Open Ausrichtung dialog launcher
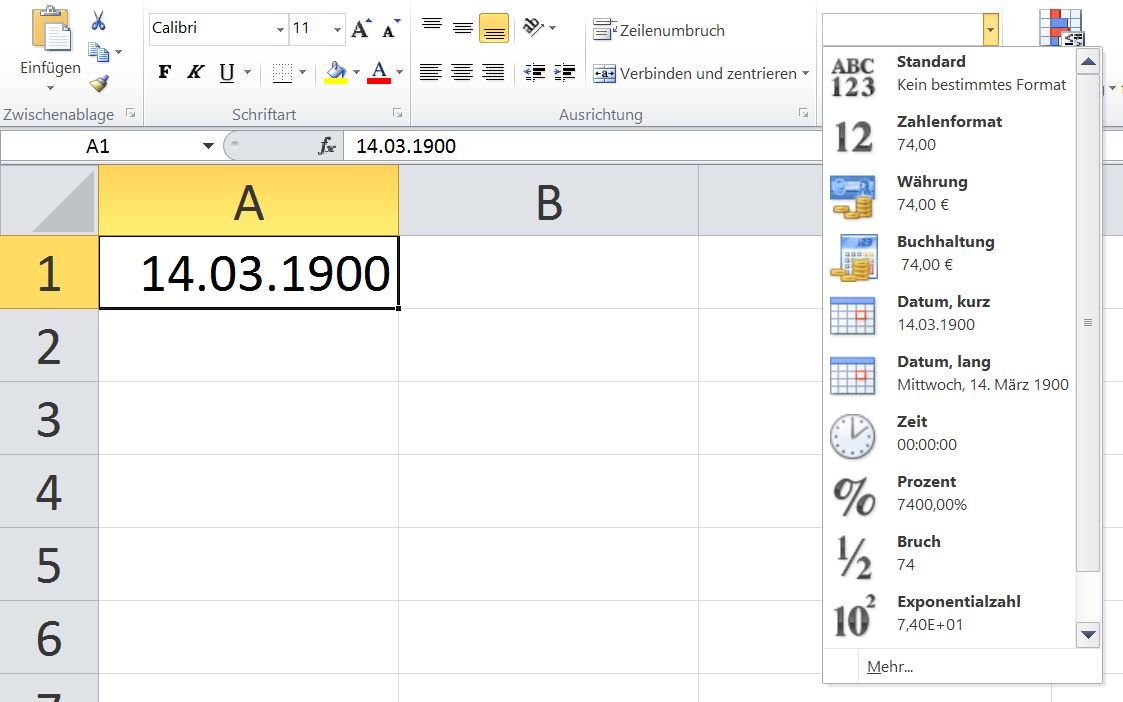1123x702 pixels. click(x=804, y=113)
